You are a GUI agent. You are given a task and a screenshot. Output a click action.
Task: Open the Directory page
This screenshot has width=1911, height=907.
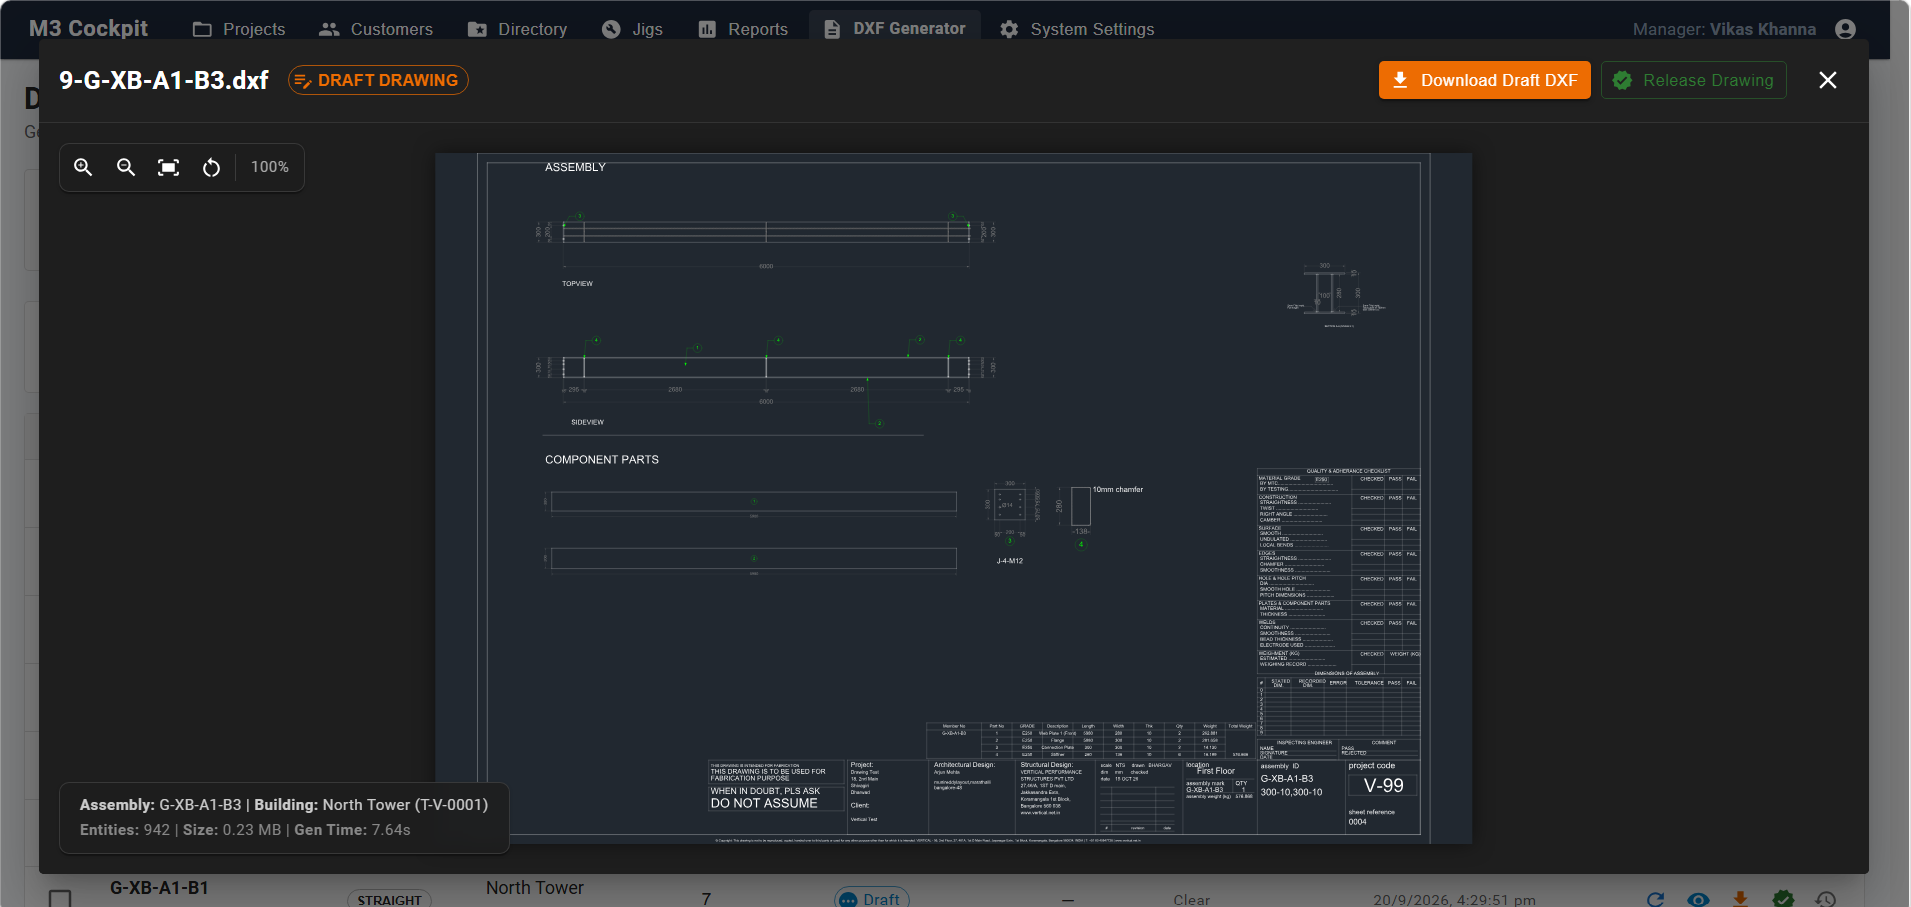[x=518, y=29]
